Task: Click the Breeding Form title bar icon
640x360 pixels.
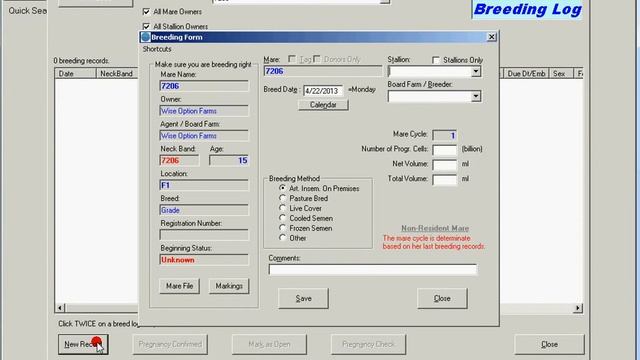Action: [146, 37]
